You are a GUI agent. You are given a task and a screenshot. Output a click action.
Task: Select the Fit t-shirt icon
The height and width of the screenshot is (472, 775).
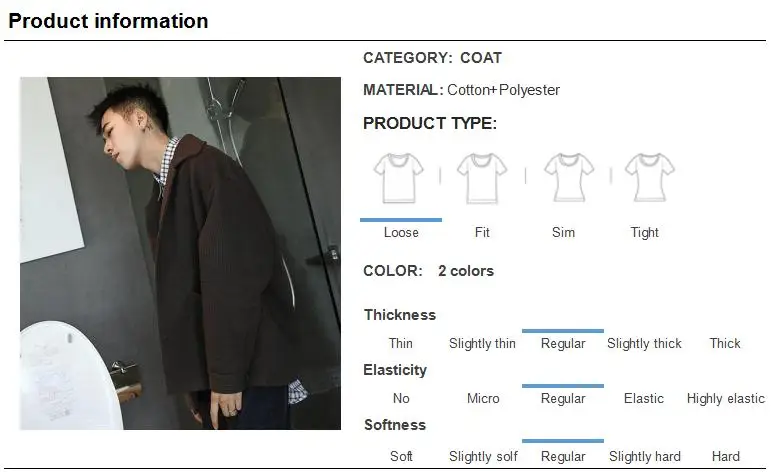(482, 178)
